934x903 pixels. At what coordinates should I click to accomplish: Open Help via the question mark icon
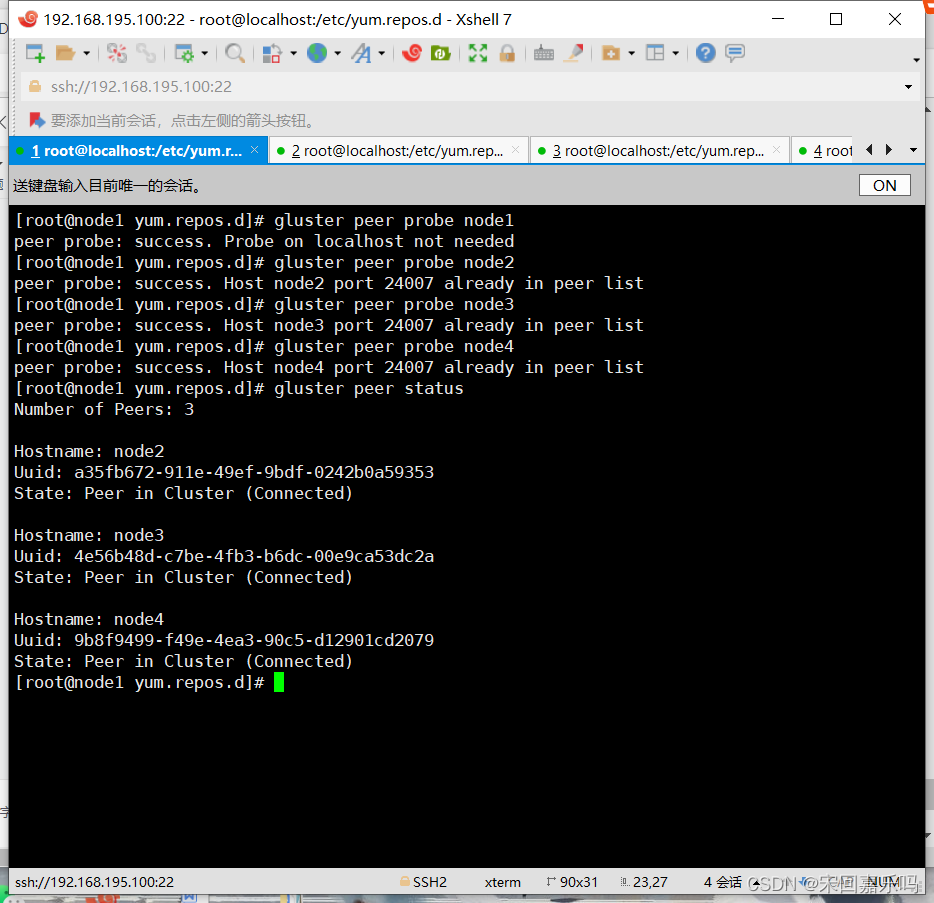pyautogui.click(x=705, y=53)
